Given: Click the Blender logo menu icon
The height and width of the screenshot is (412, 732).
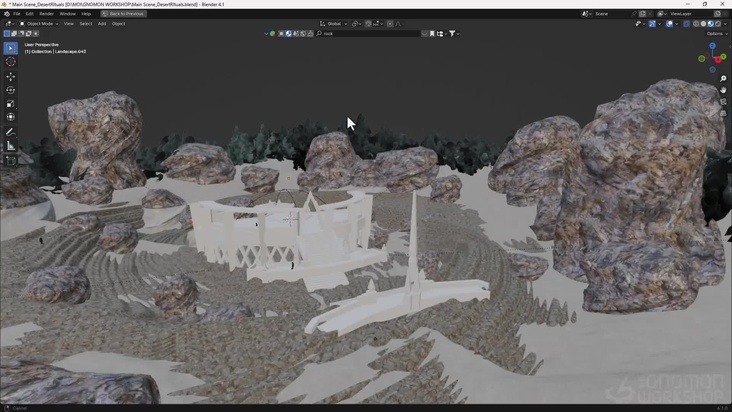Looking at the screenshot, I should click(x=7, y=14).
